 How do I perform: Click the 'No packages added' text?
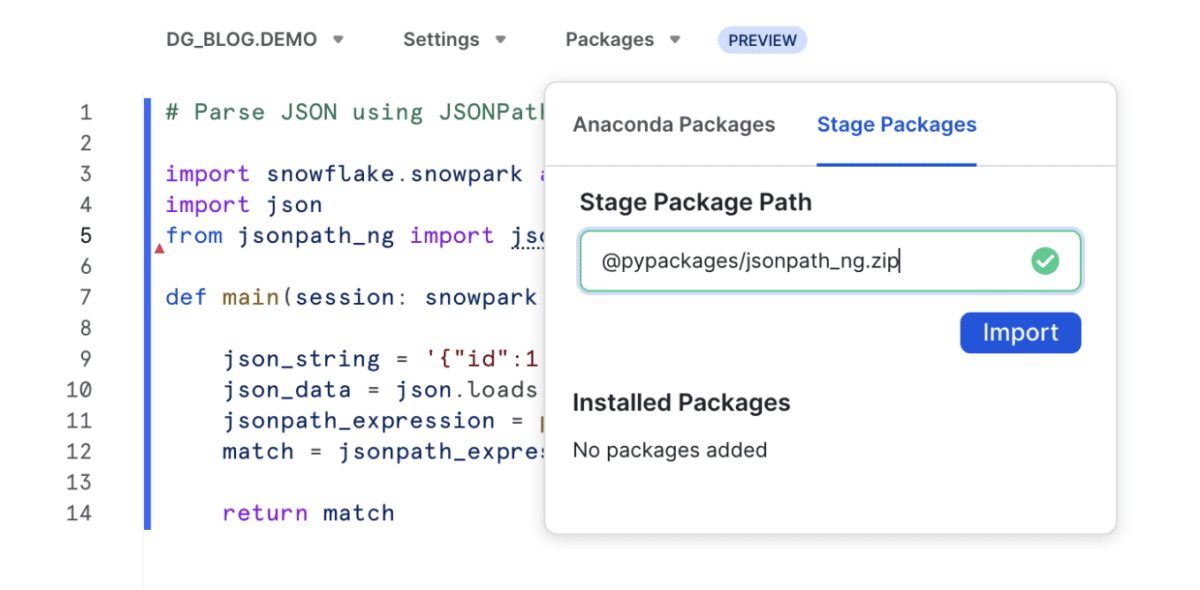[670, 450]
